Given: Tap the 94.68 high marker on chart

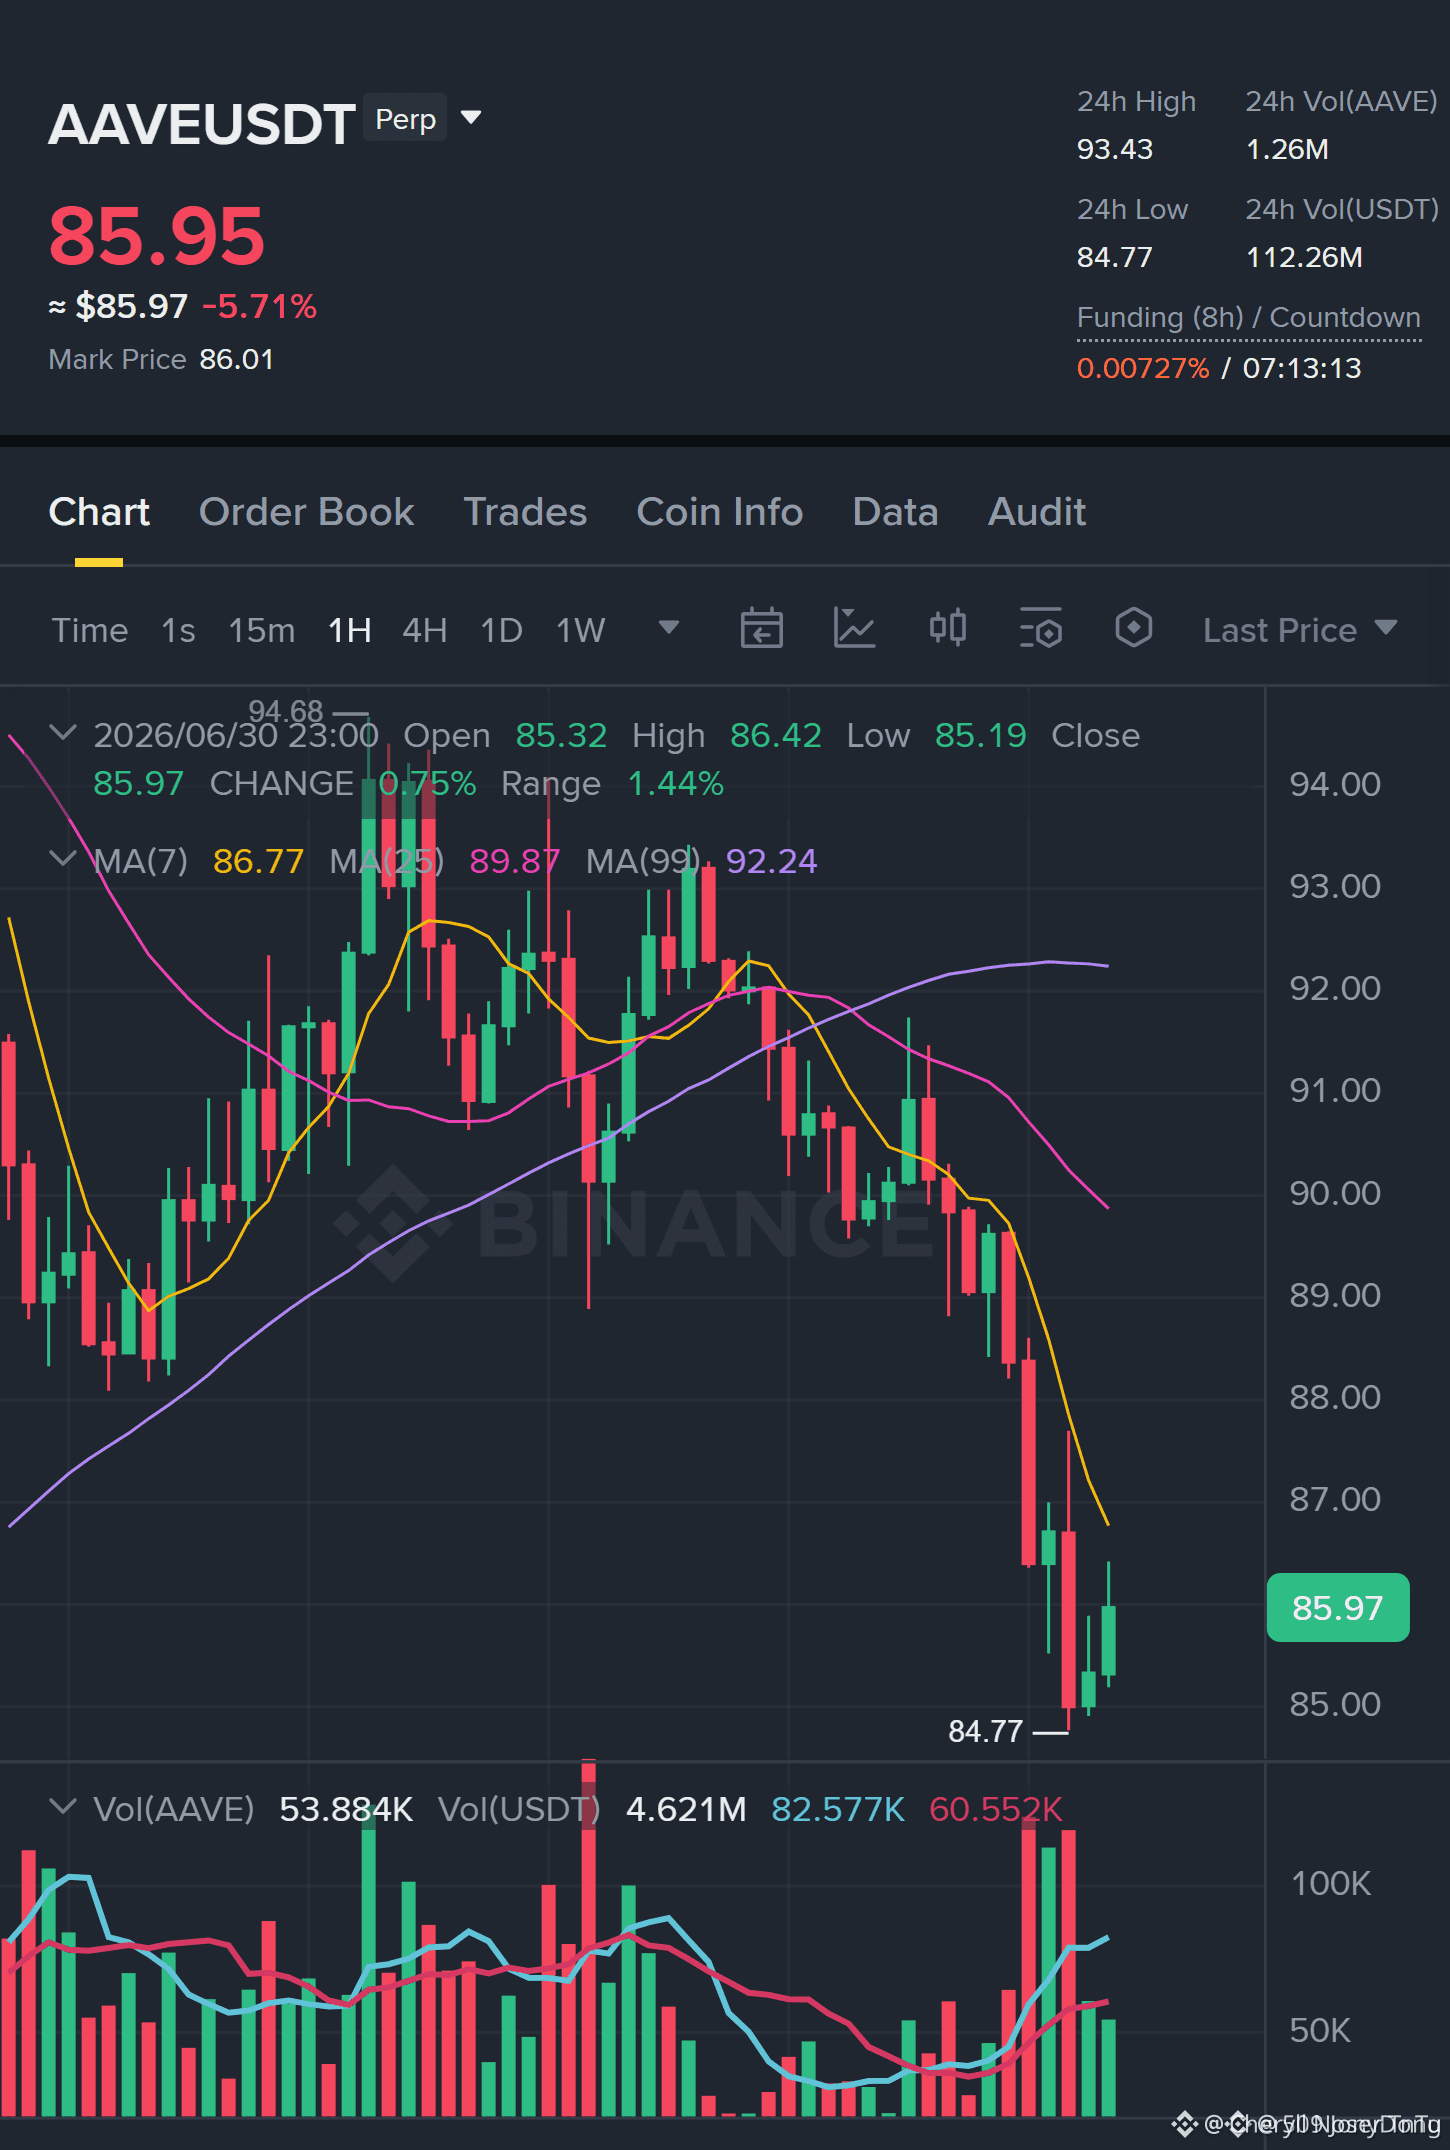Looking at the screenshot, I should click(286, 711).
